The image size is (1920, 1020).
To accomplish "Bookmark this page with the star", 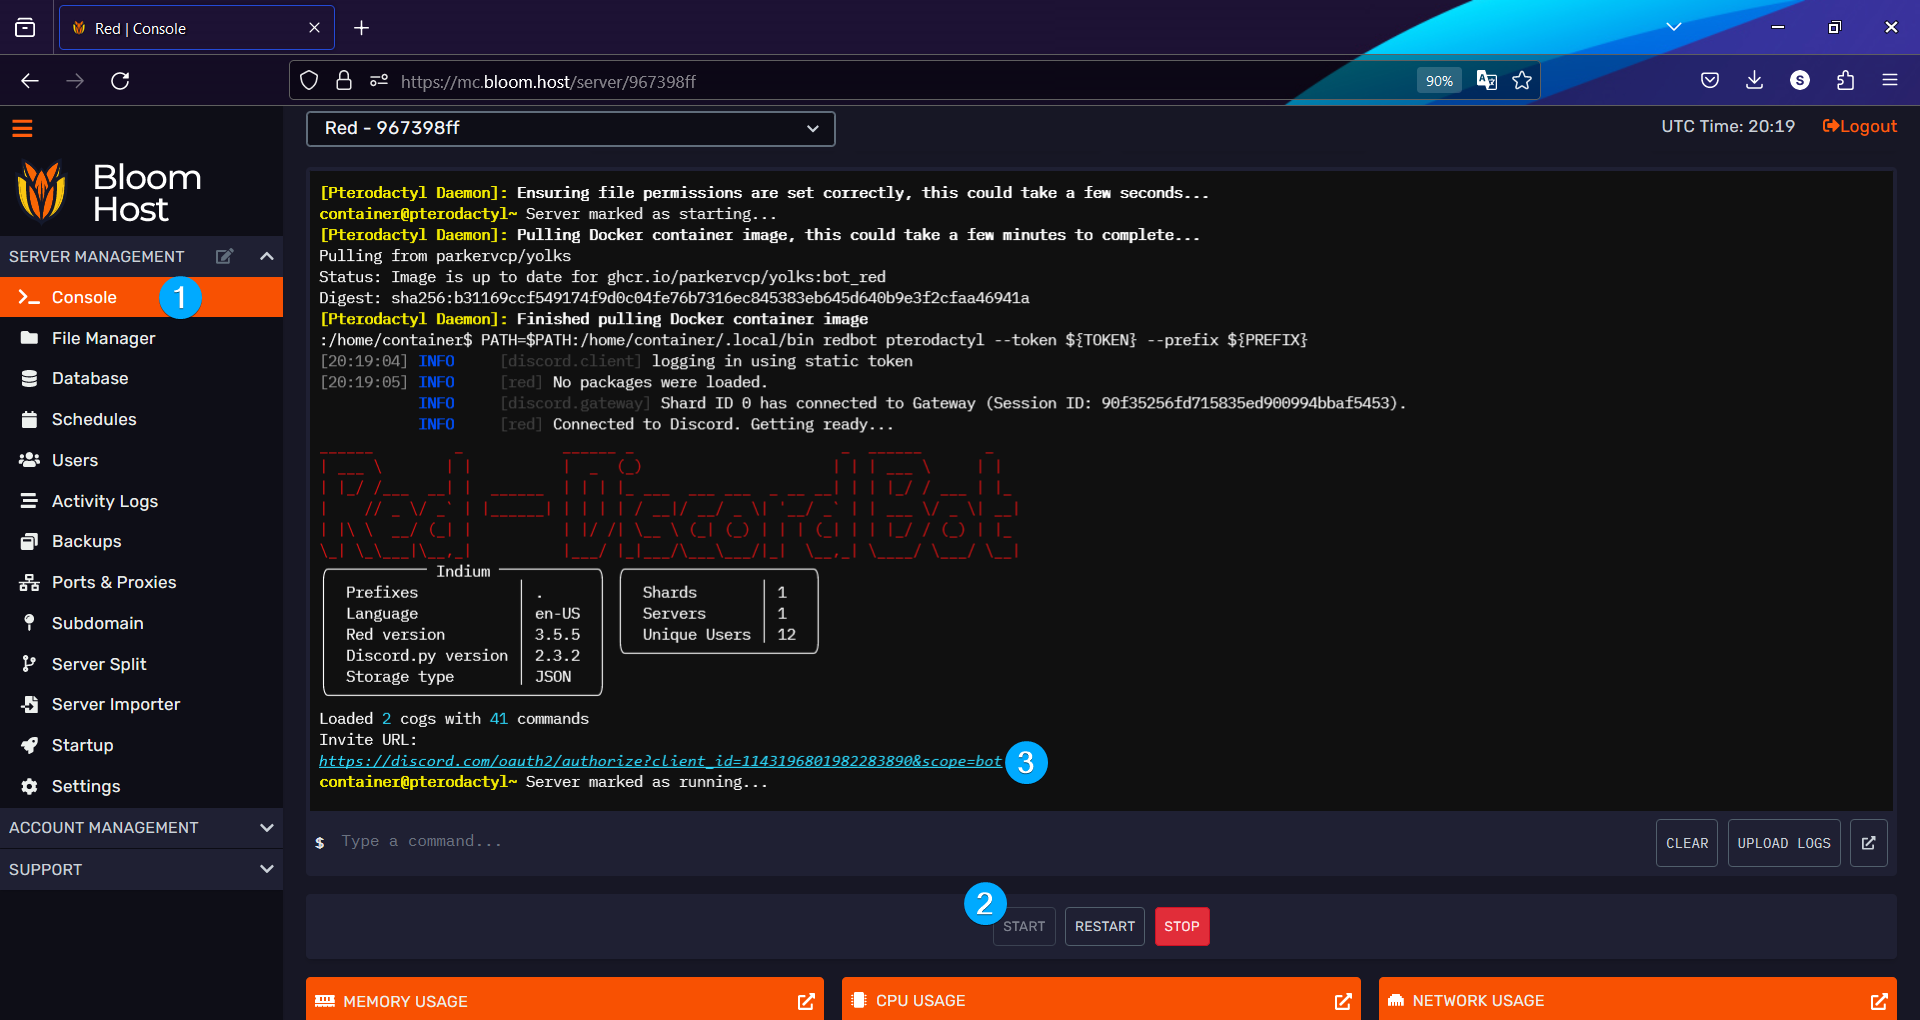I will 1522,81.
